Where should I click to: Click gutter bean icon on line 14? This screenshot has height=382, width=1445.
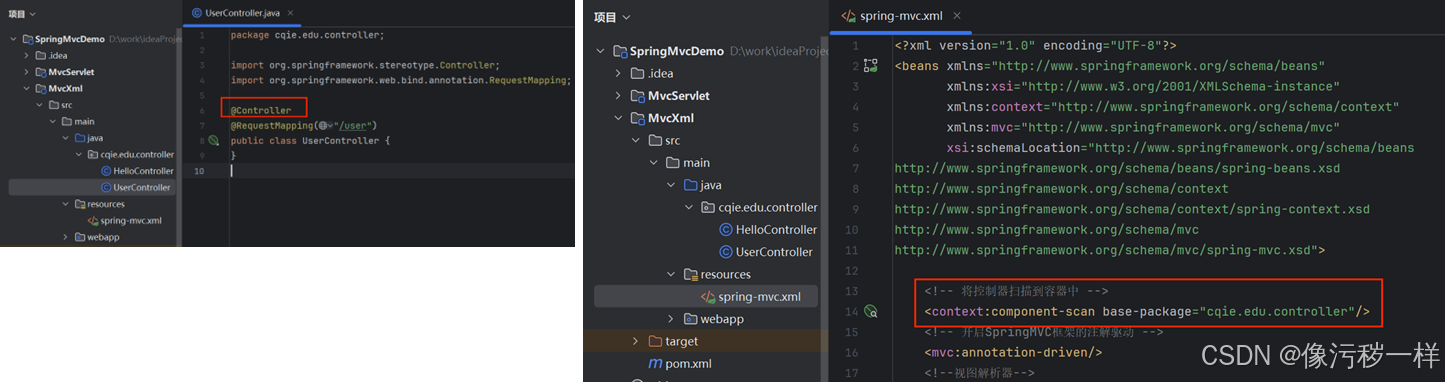coord(870,312)
